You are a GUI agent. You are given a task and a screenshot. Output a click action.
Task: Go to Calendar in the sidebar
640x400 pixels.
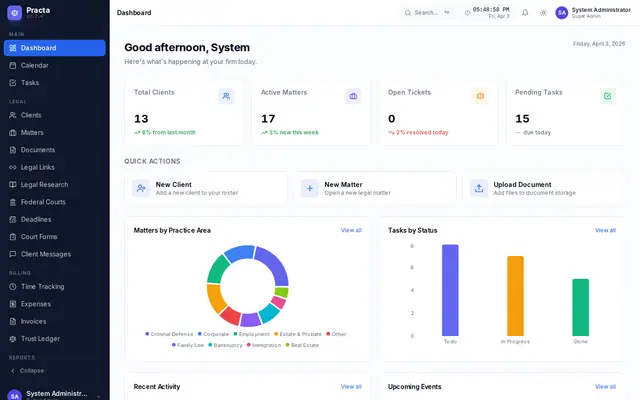point(55,65)
